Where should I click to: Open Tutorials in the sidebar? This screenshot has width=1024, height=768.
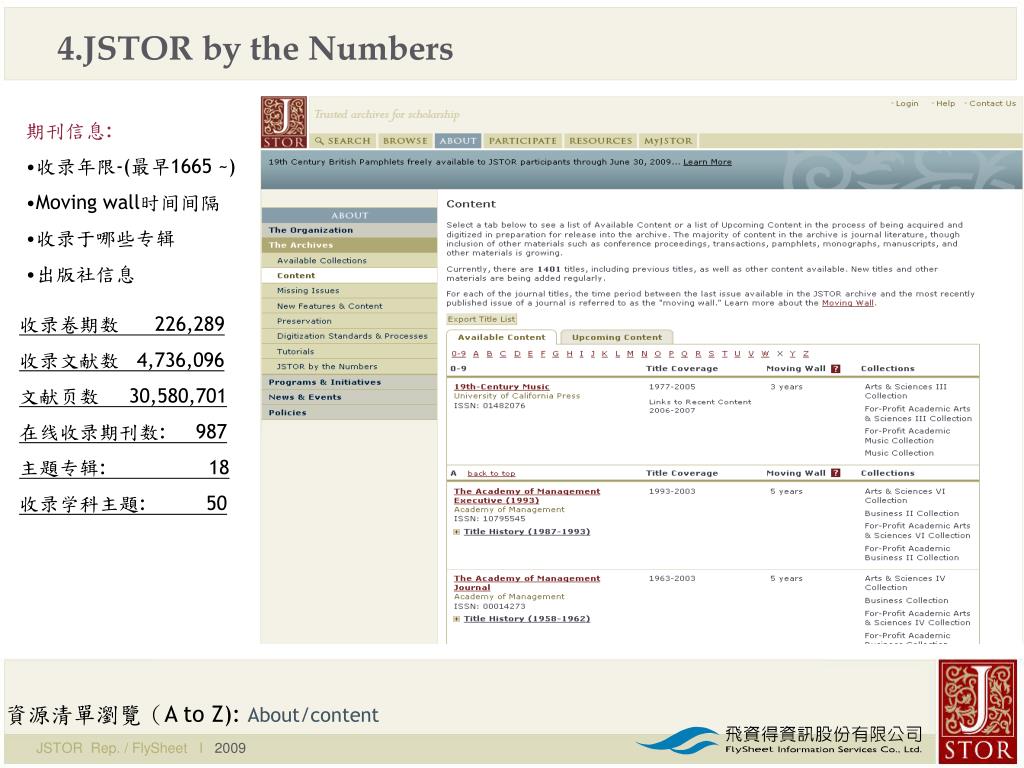(x=349, y=351)
